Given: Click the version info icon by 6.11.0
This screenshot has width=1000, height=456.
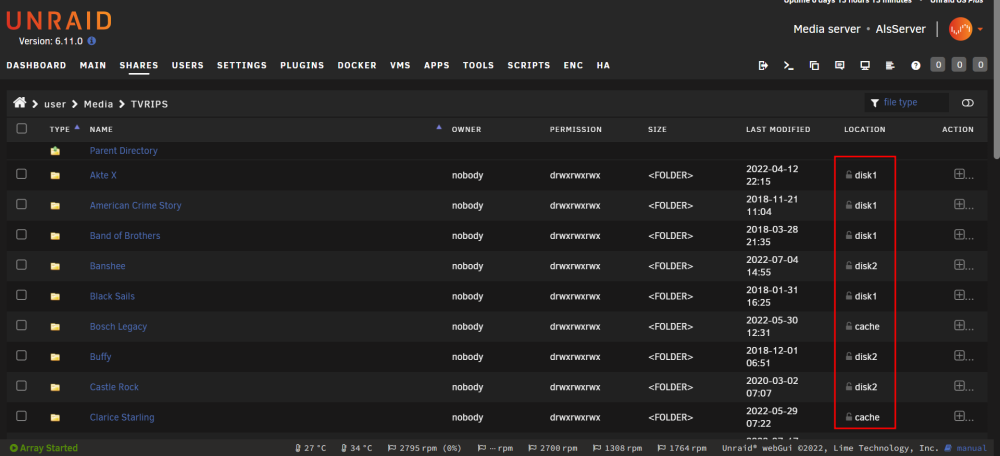Looking at the screenshot, I should (x=92, y=41).
